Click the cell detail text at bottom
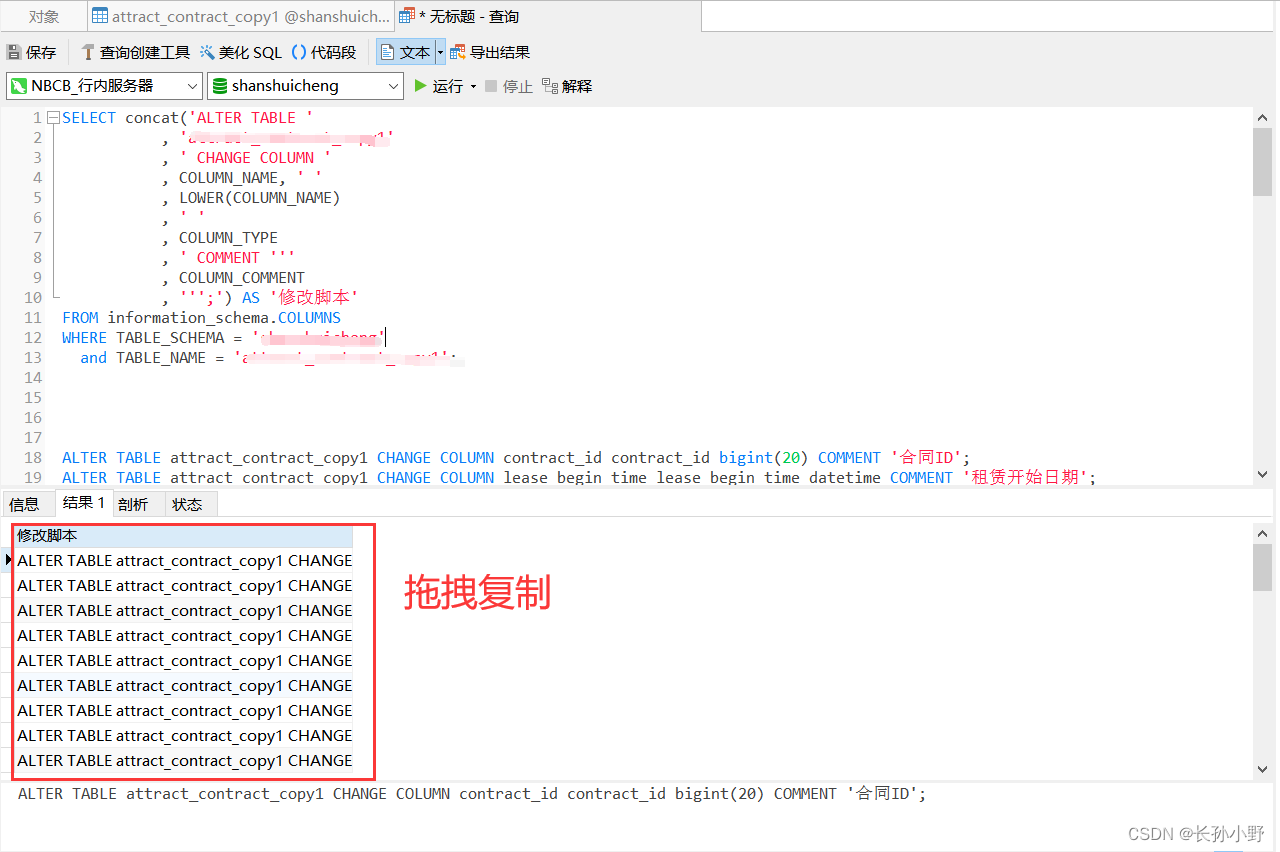 (x=472, y=794)
